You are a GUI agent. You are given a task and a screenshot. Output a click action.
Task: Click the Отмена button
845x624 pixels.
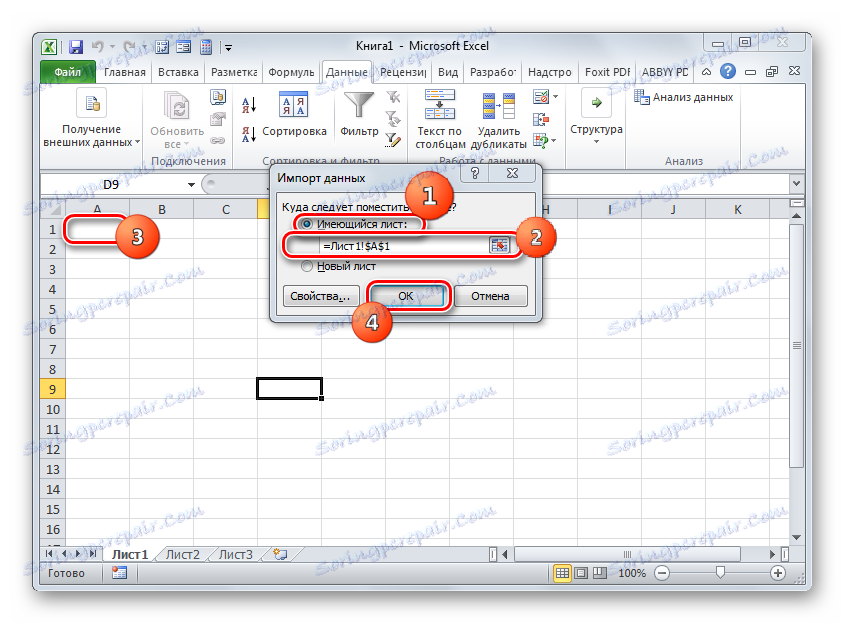(x=490, y=296)
